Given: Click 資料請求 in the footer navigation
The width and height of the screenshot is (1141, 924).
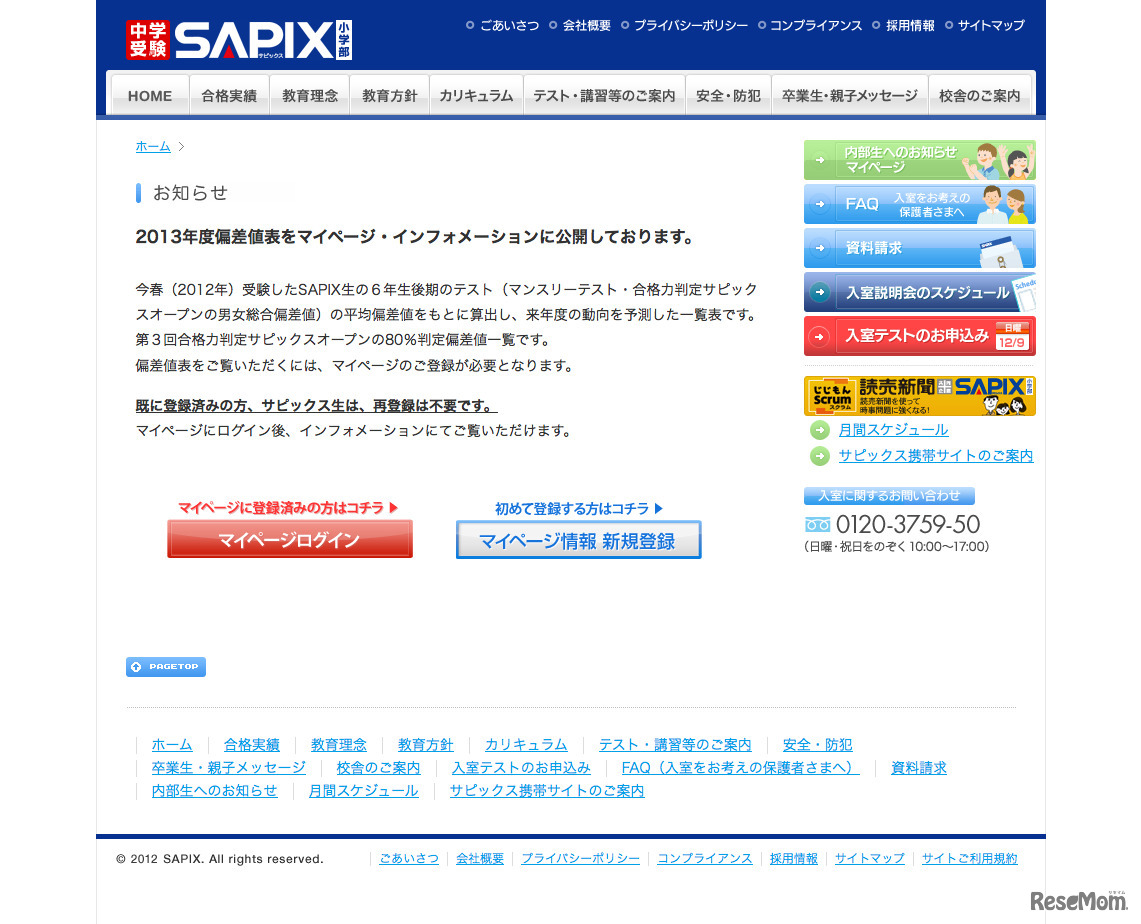Looking at the screenshot, I should click(919, 768).
